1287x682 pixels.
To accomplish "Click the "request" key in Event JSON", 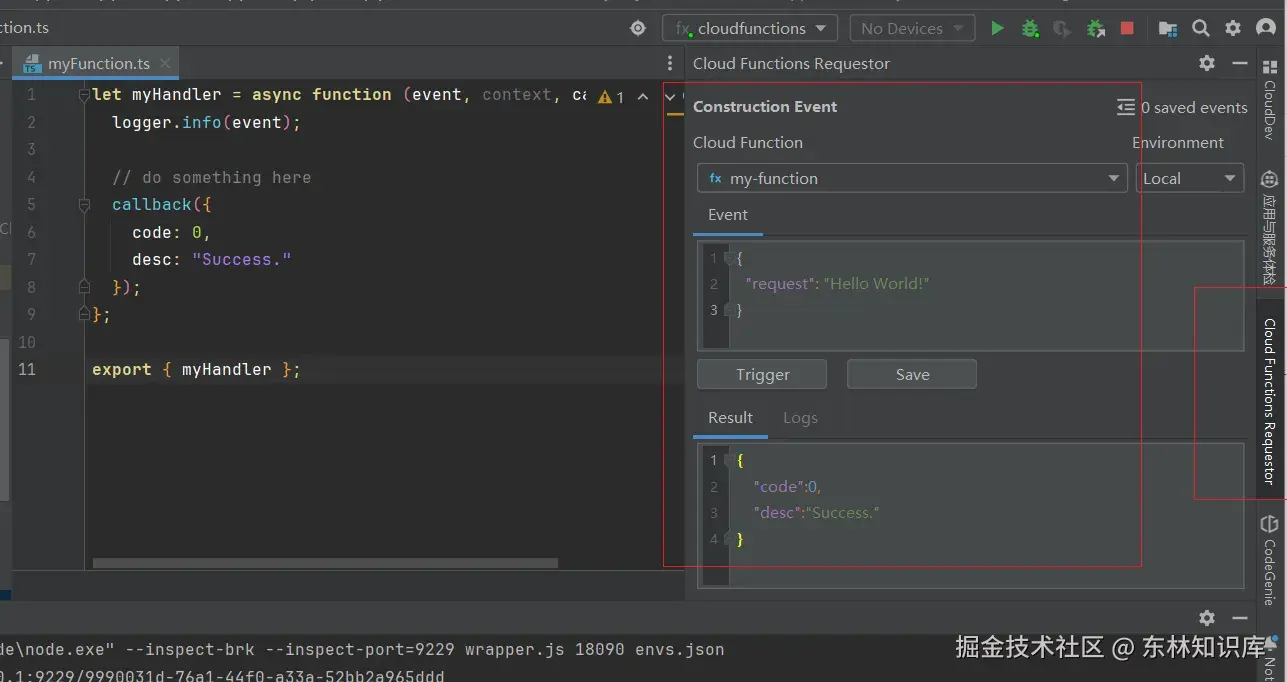I will click(x=781, y=284).
